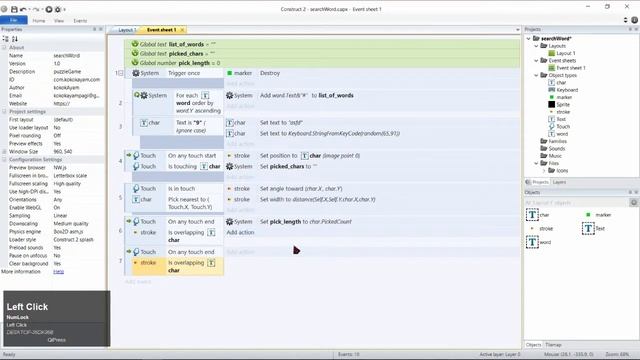
Task: Select Event sheet 1 in Projects tree
Action: pos(567,68)
